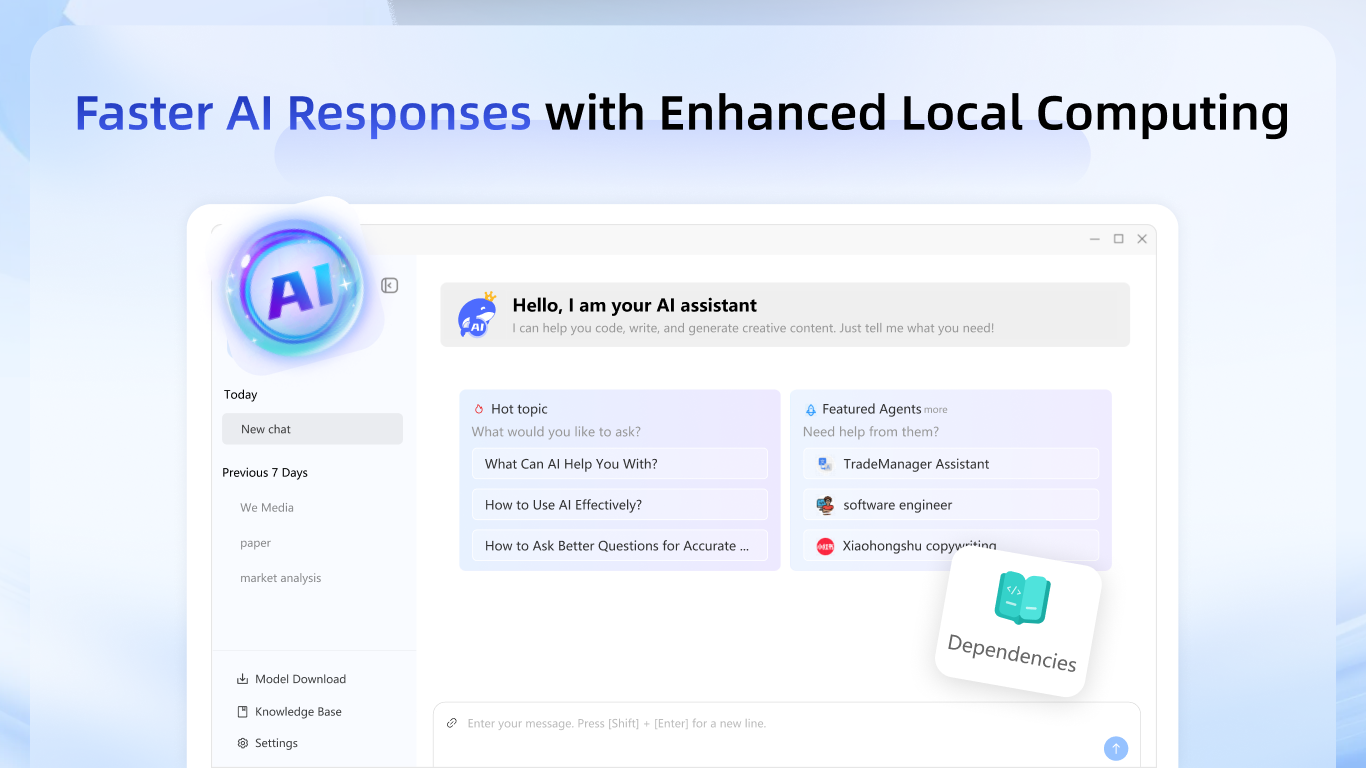Click the Settings gear icon
Viewport: 1366px width, 768px height.
coord(241,743)
